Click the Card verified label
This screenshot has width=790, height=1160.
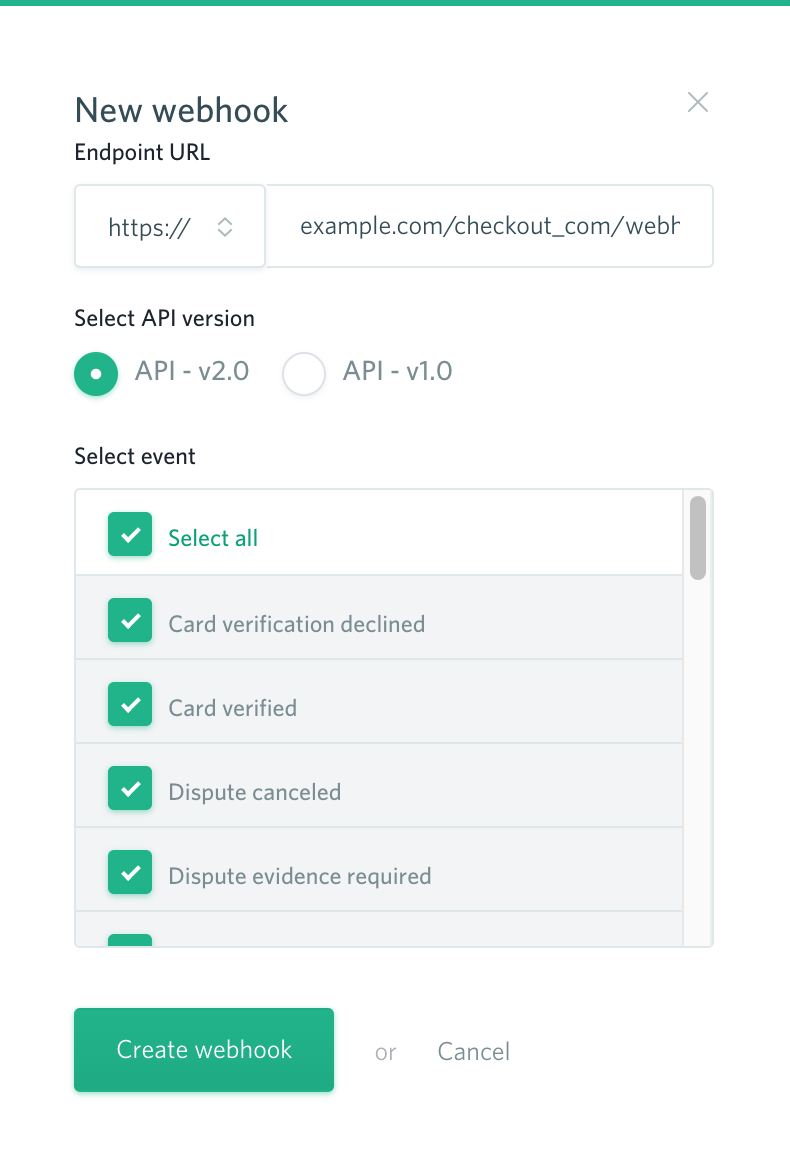click(232, 708)
